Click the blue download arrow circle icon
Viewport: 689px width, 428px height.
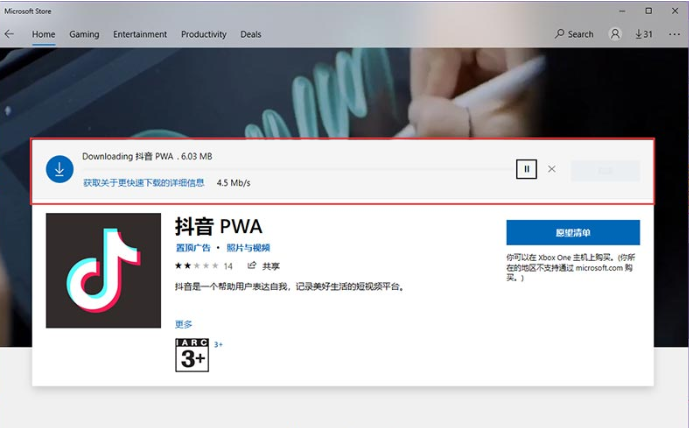tap(60, 170)
